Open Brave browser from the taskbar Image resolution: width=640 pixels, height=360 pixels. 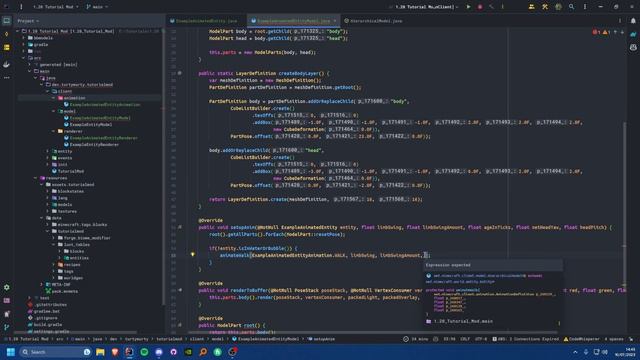point(115,352)
